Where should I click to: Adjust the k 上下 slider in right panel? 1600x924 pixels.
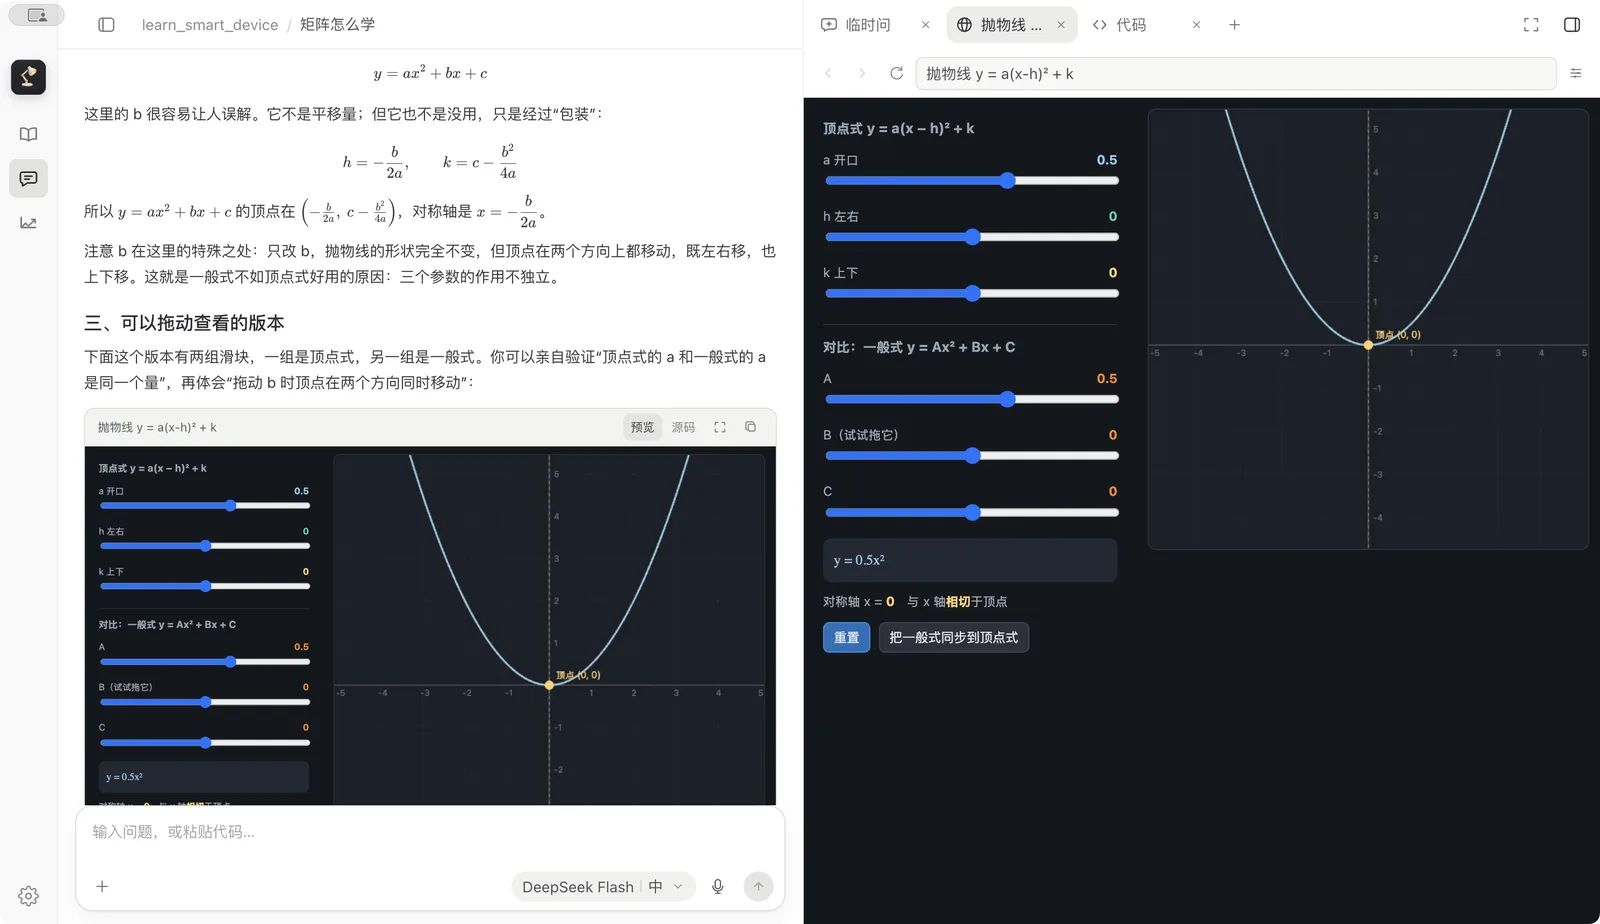[971, 293]
